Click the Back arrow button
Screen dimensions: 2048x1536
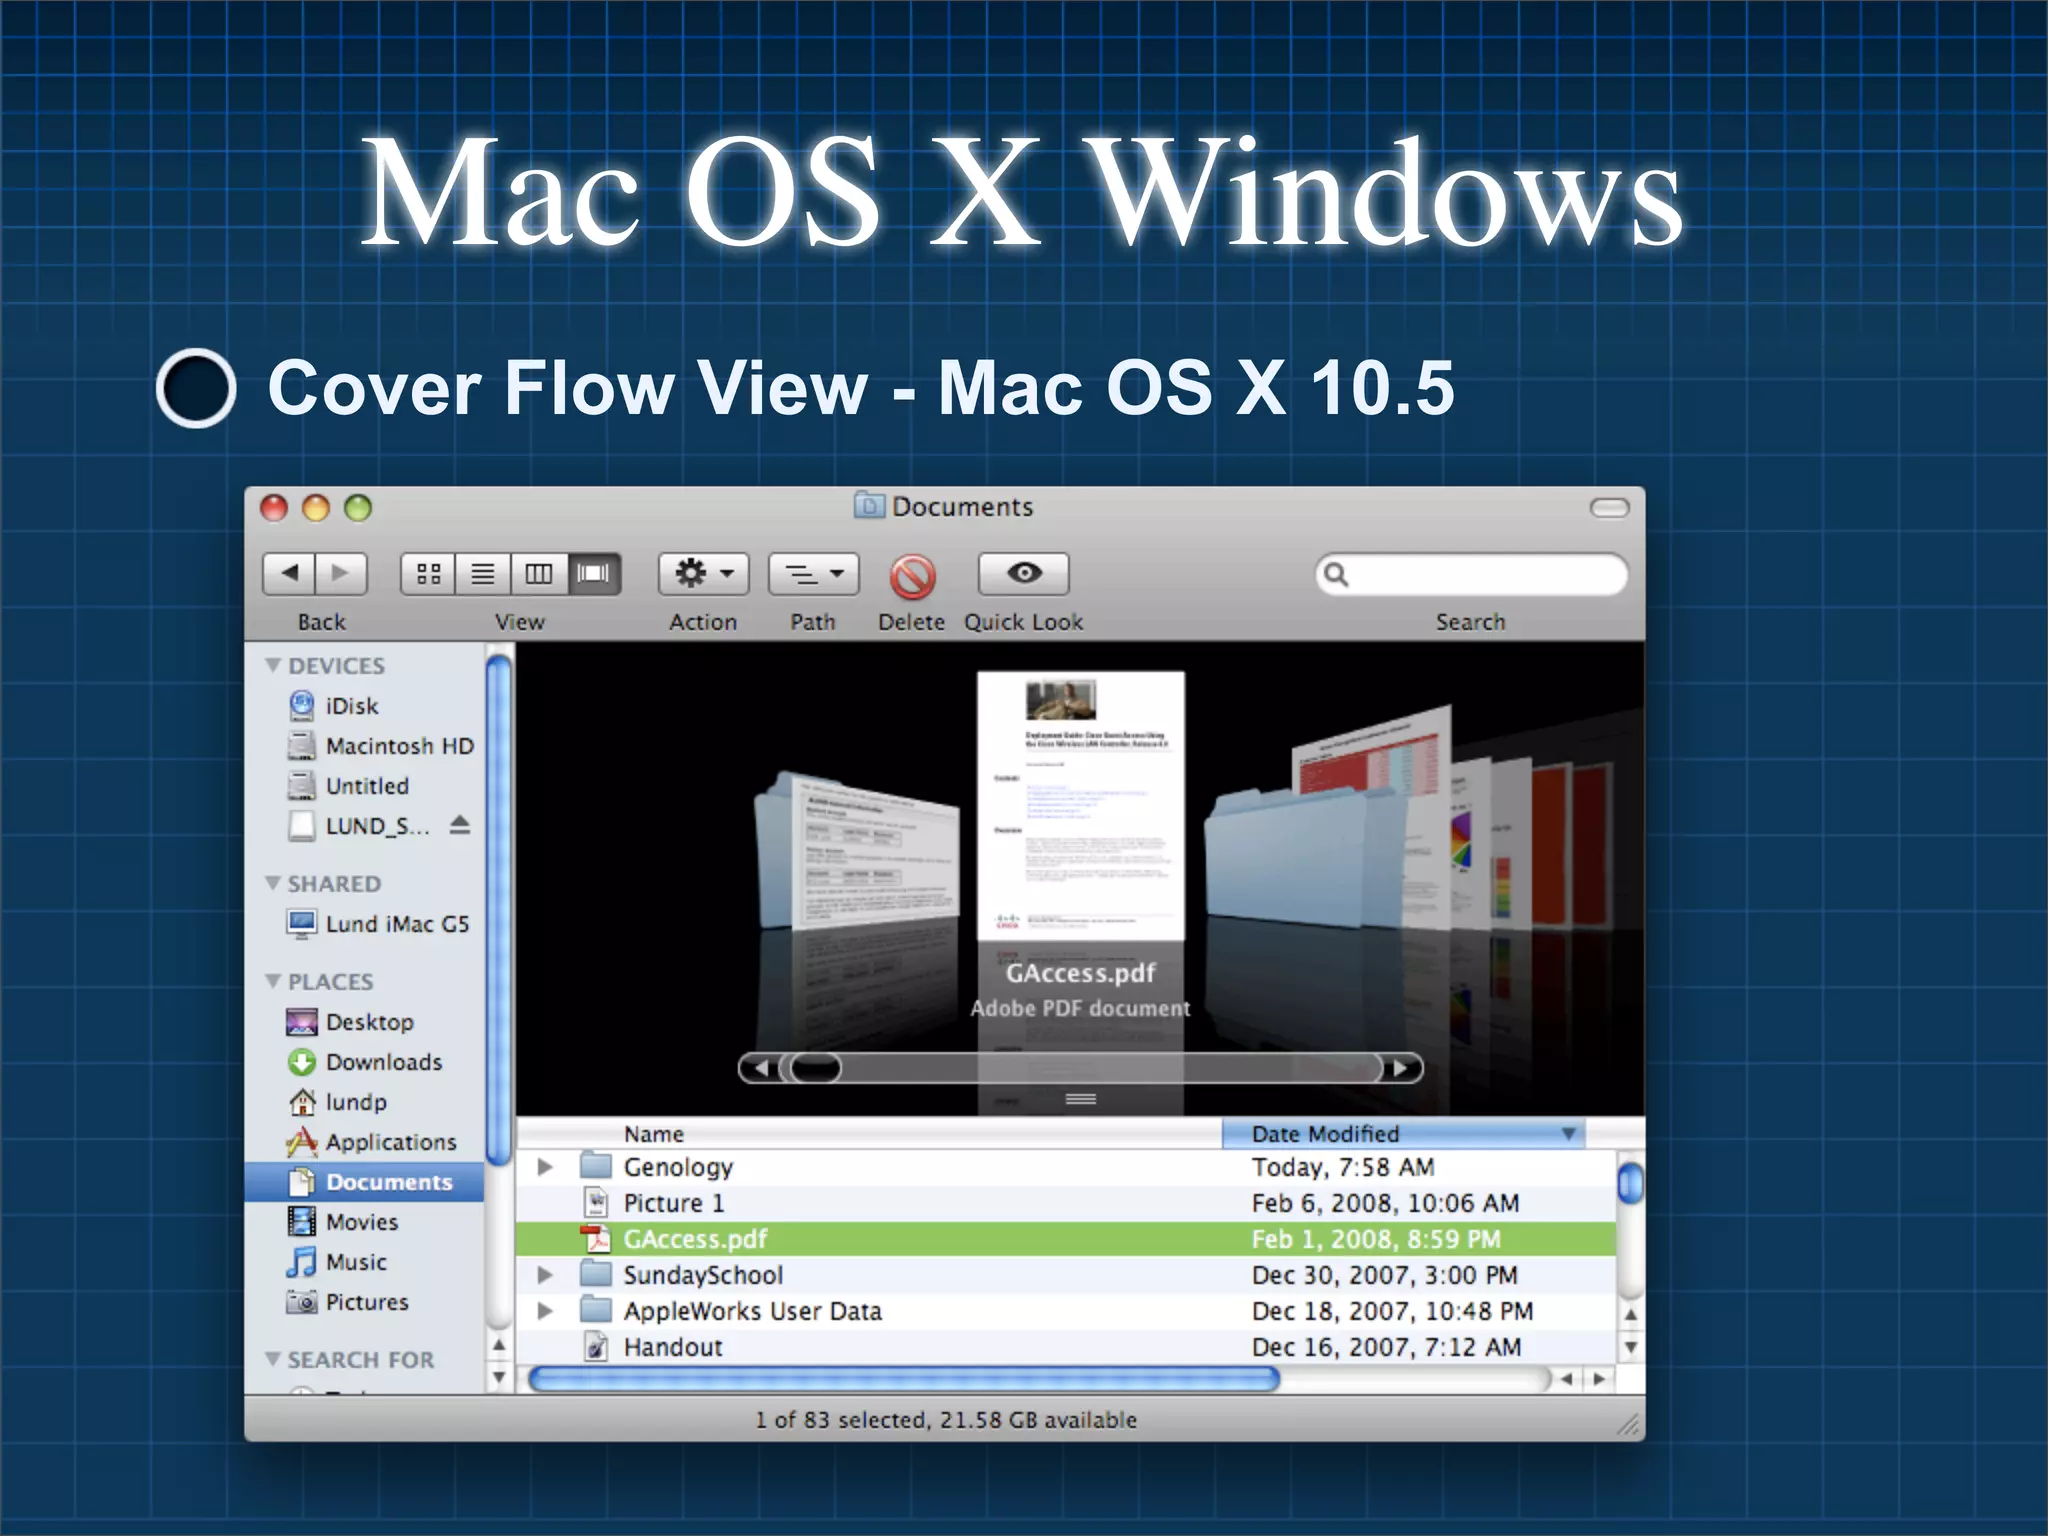[x=290, y=573]
